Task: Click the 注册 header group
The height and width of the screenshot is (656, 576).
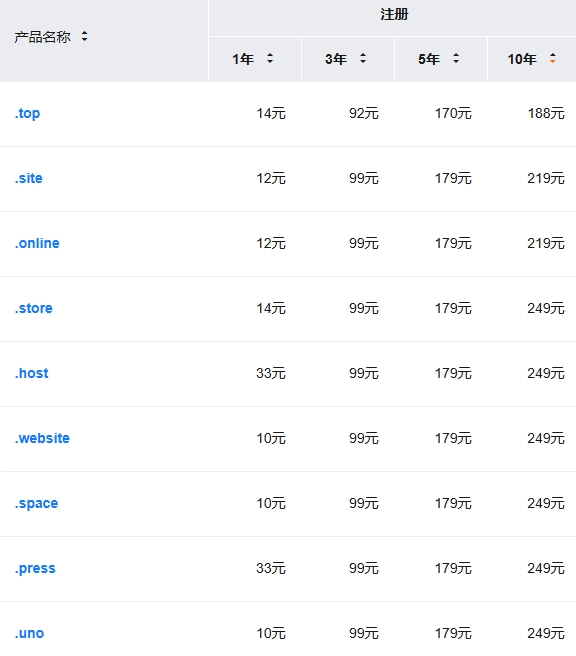Action: point(394,15)
